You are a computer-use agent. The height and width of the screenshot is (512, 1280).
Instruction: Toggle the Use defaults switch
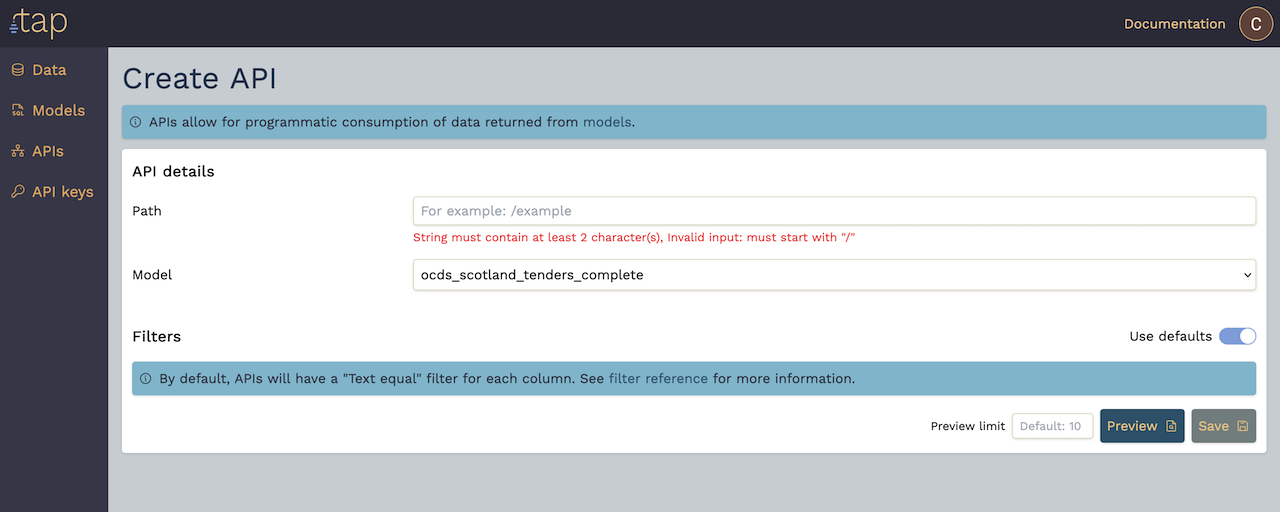[x=1237, y=336]
